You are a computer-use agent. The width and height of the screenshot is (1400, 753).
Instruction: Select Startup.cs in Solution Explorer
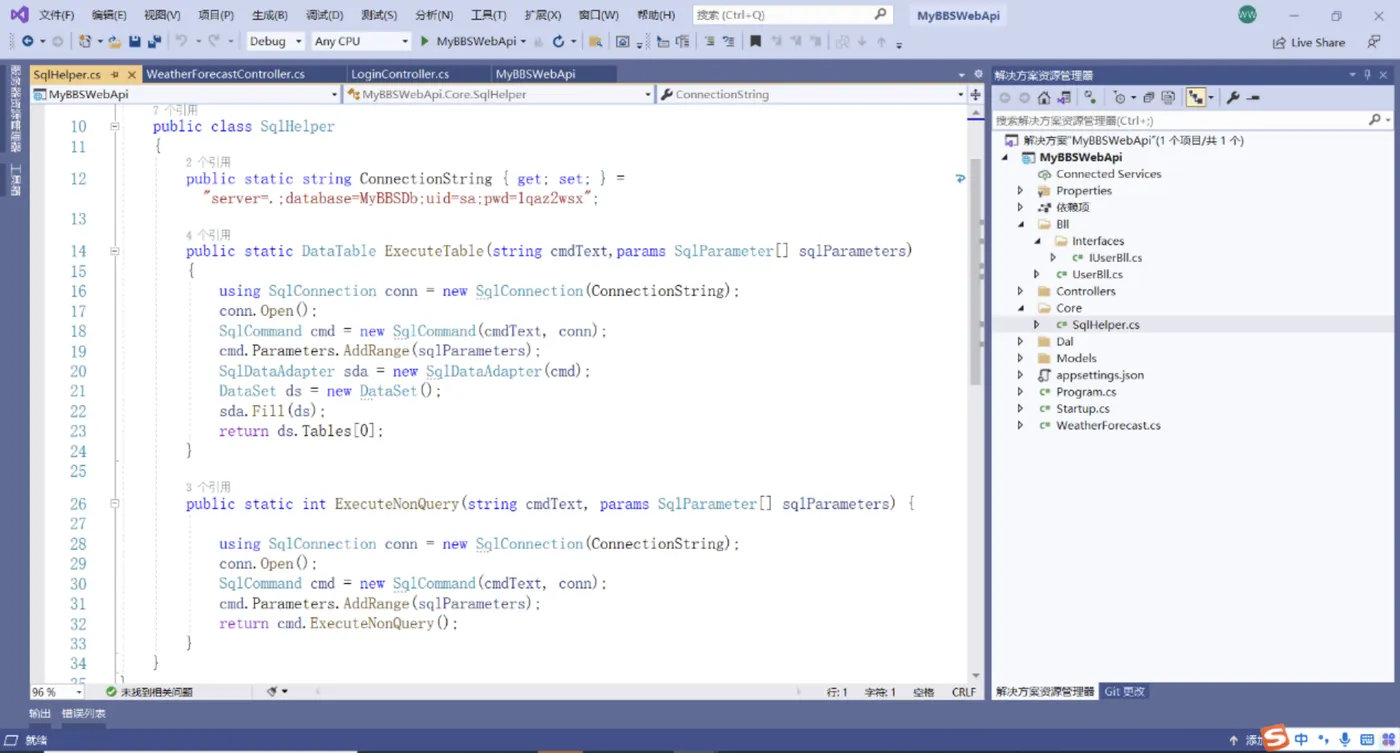pos(1083,408)
